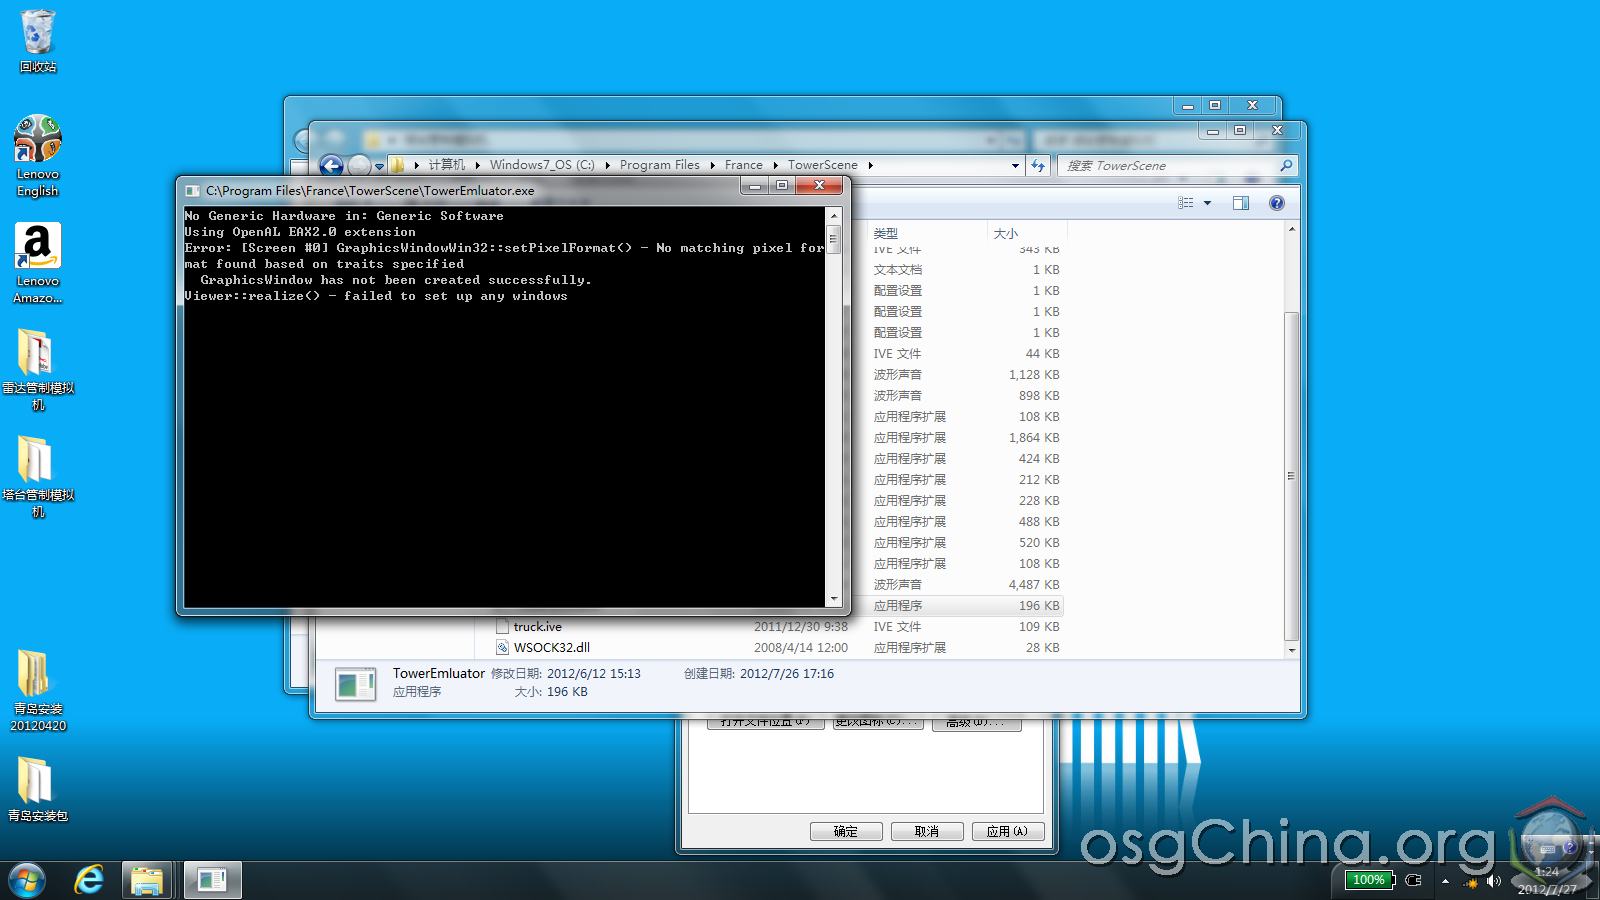Go to 计算机 in the breadcrumb
Viewport: 1600px width, 900px height.
pos(447,165)
